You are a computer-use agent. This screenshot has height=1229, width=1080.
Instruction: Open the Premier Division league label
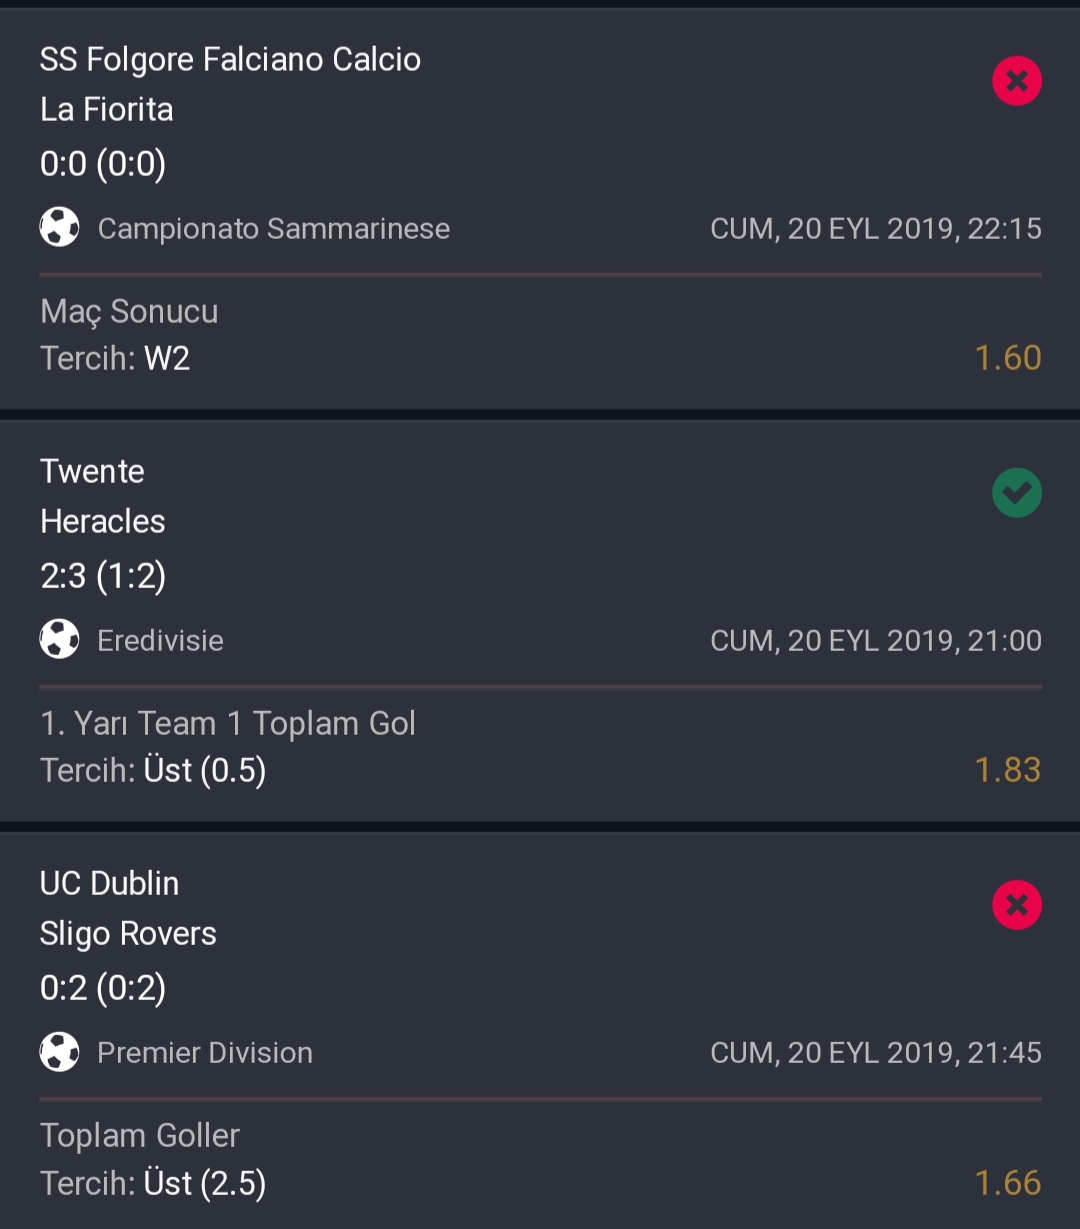(205, 1053)
